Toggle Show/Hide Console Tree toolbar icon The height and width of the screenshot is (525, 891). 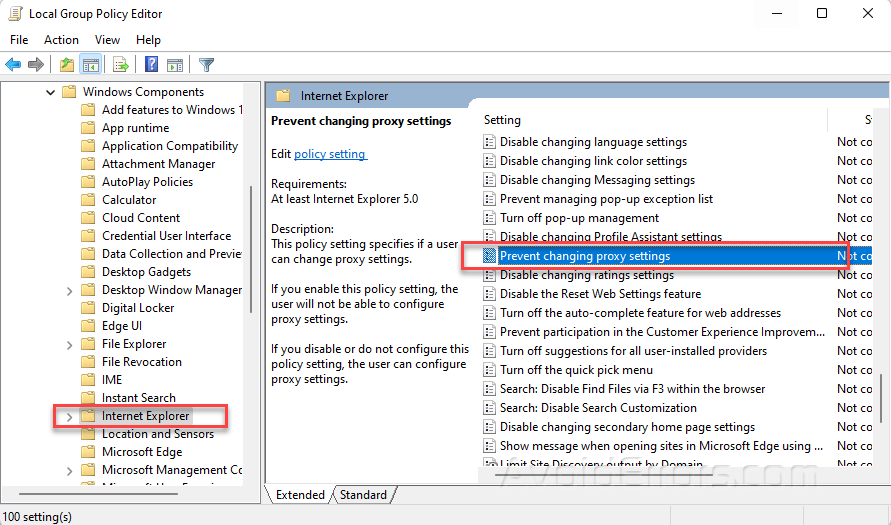[91, 65]
